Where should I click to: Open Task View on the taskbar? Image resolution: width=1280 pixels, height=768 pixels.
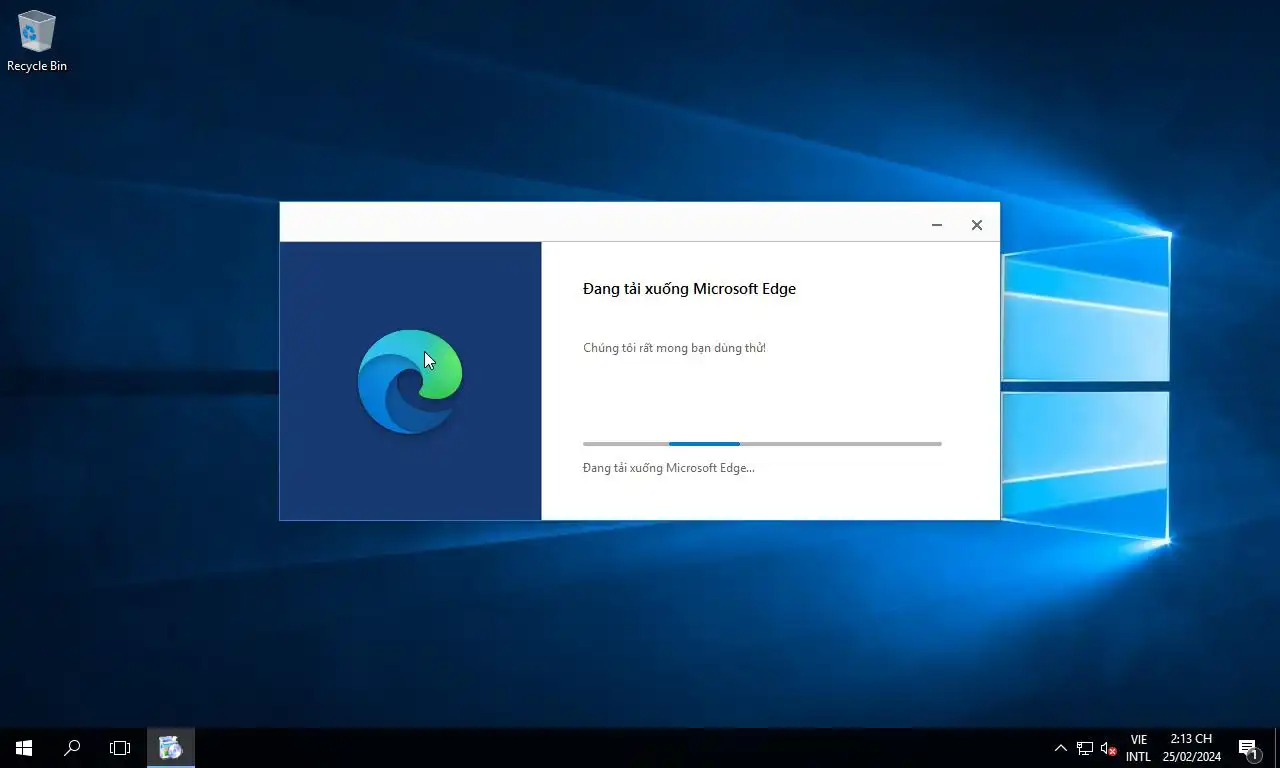(x=120, y=747)
